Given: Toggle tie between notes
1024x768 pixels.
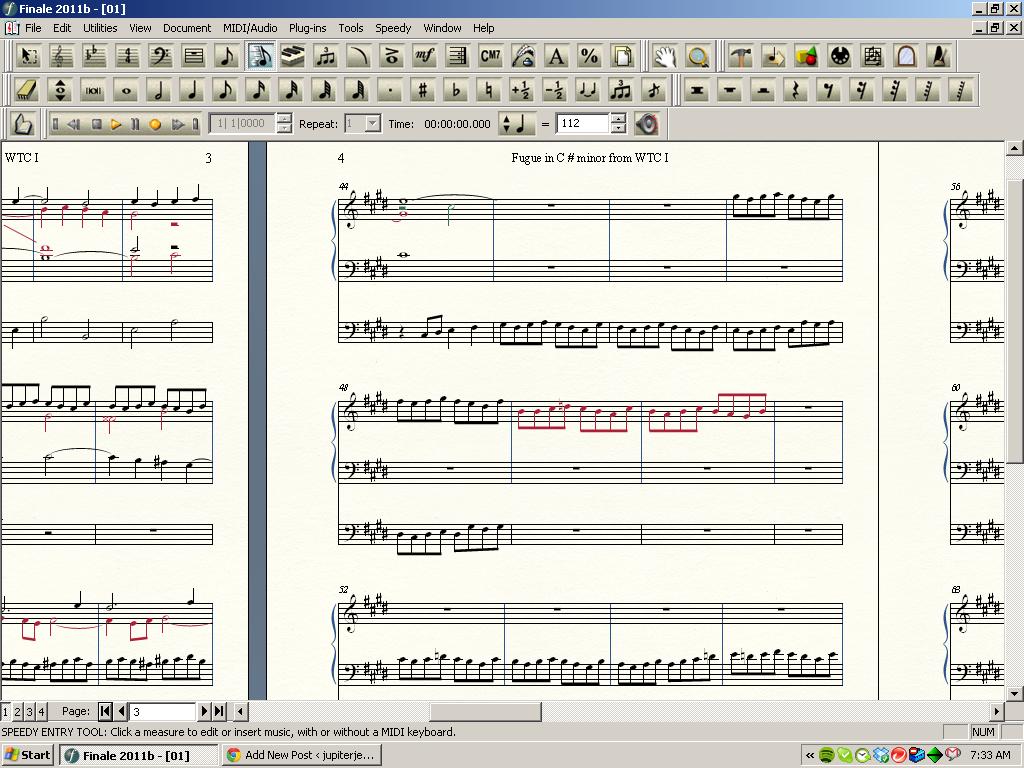Looking at the screenshot, I should coord(588,90).
